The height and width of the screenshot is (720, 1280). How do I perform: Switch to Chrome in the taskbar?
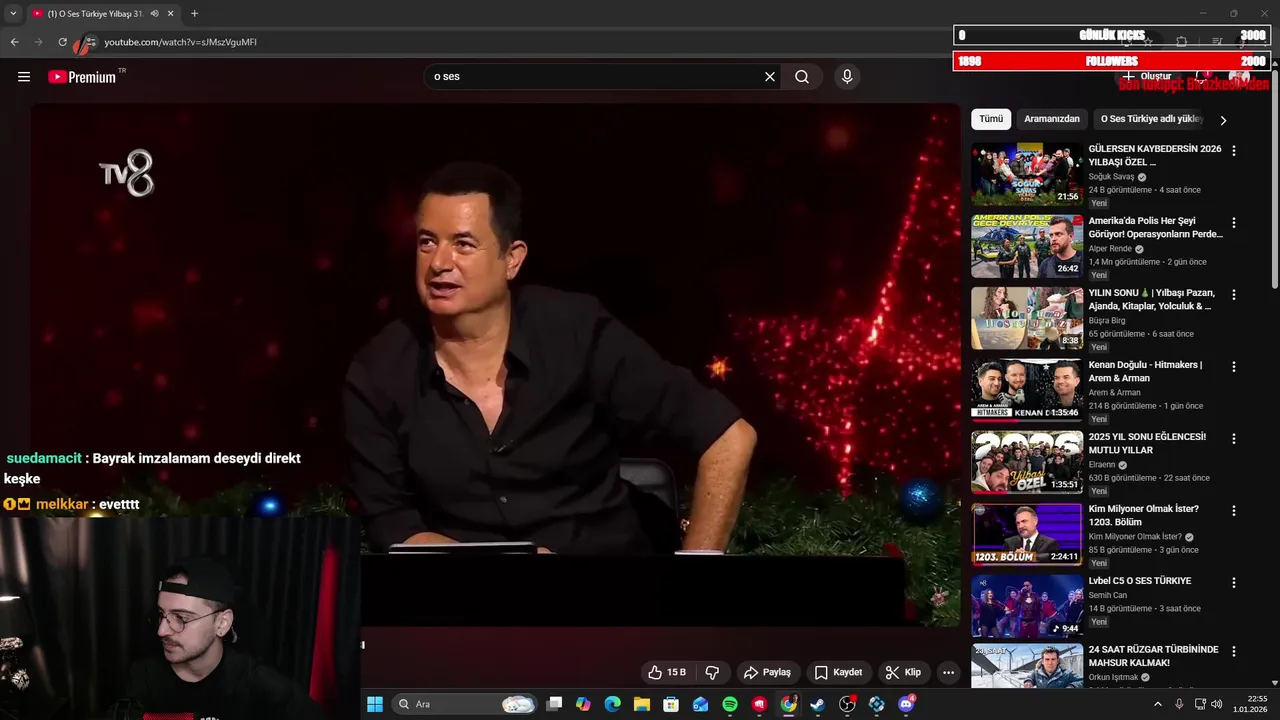click(789, 704)
